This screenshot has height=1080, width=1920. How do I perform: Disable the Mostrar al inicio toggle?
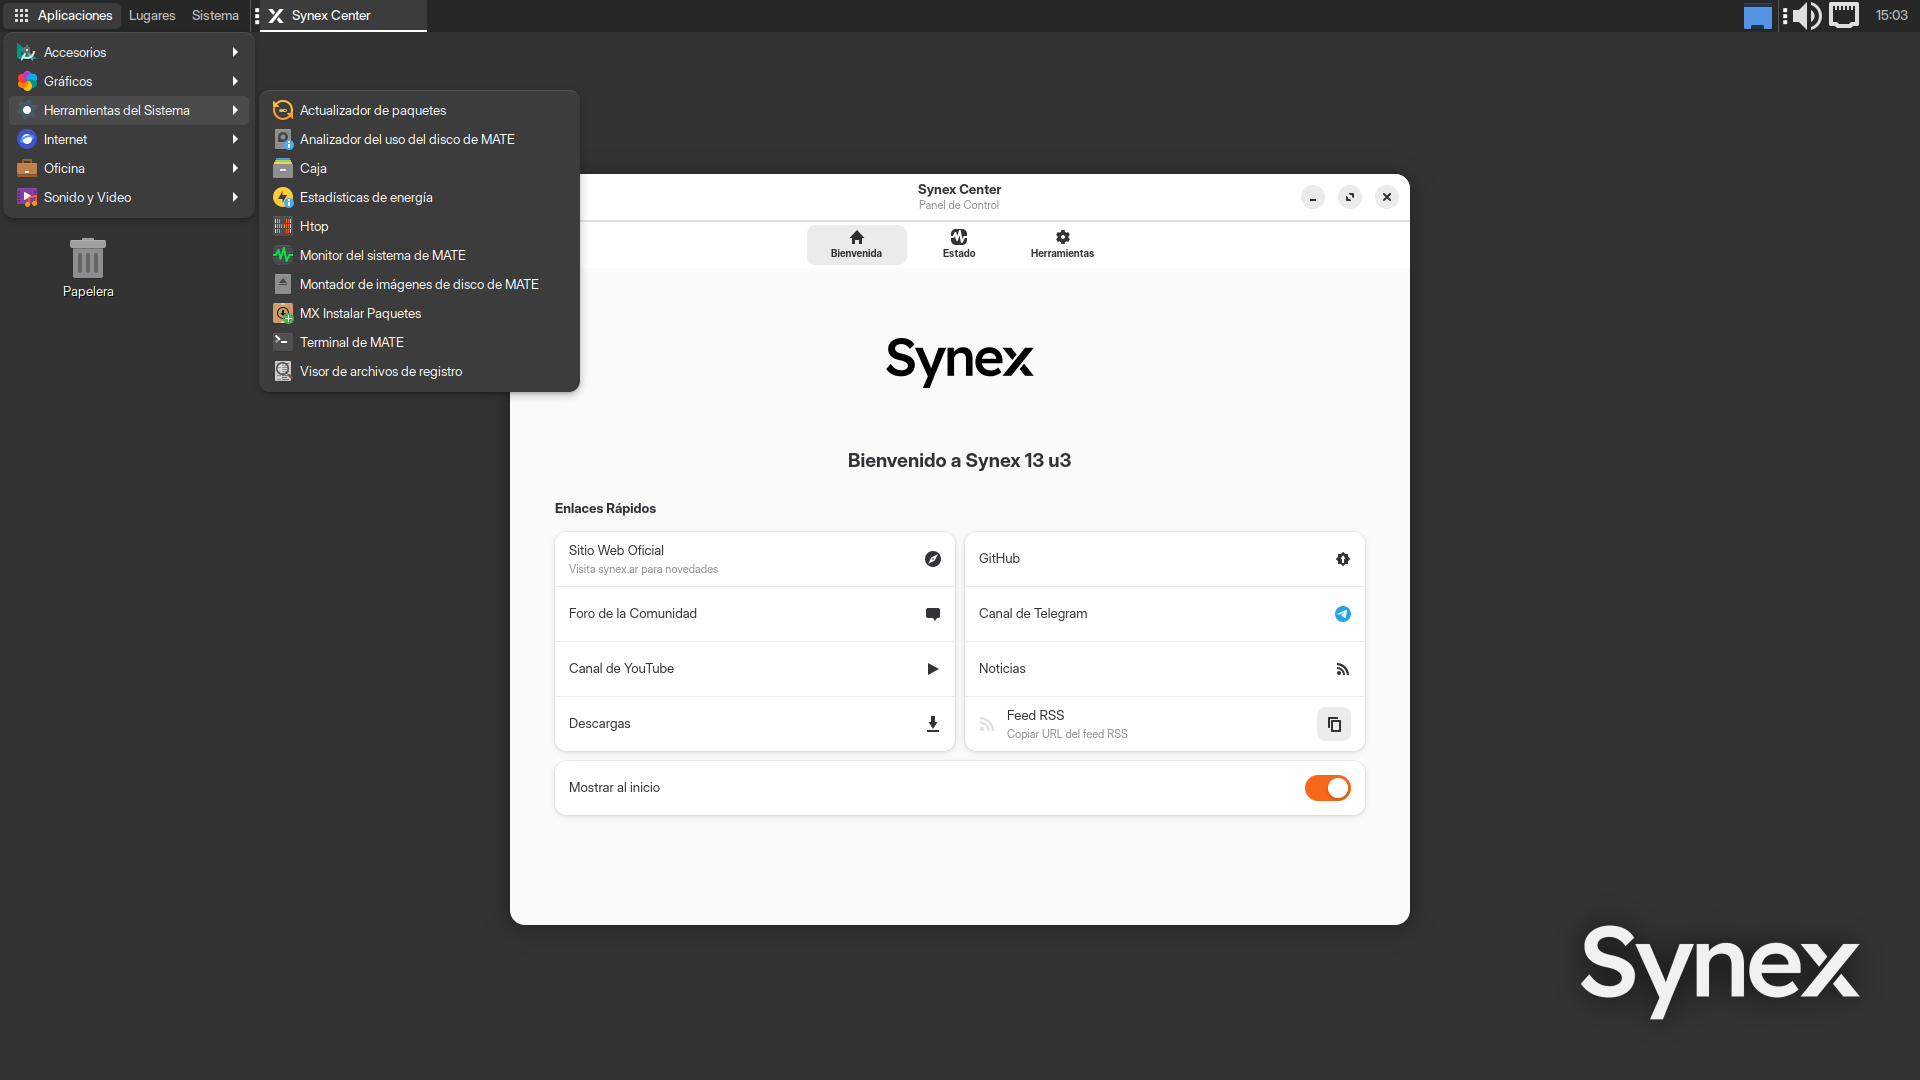(1327, 787)
